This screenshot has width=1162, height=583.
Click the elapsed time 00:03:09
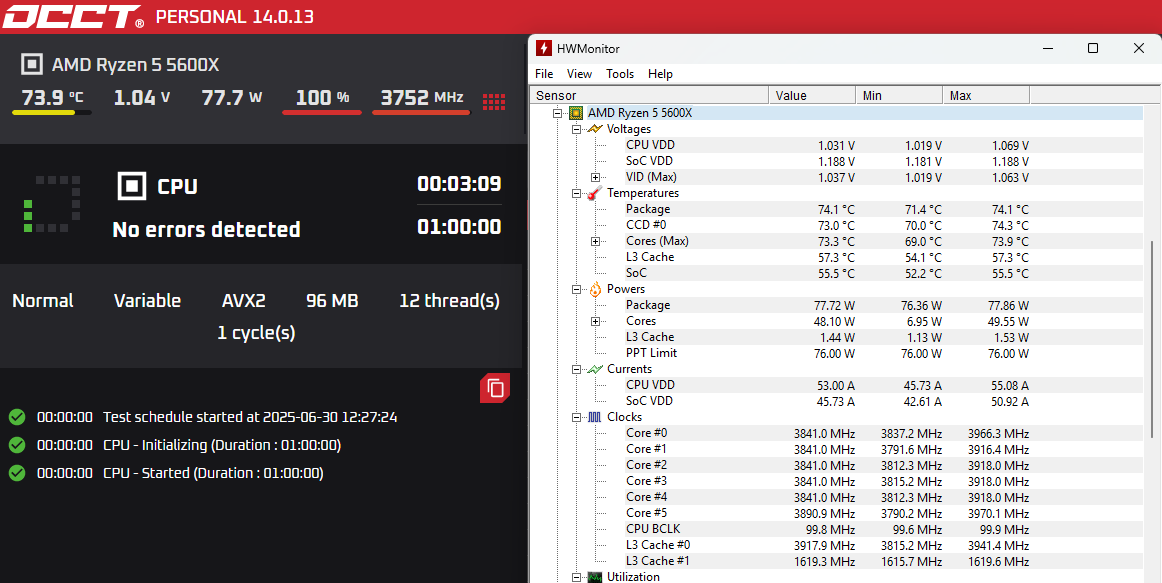pyautogui.click(x=459, y=184)
